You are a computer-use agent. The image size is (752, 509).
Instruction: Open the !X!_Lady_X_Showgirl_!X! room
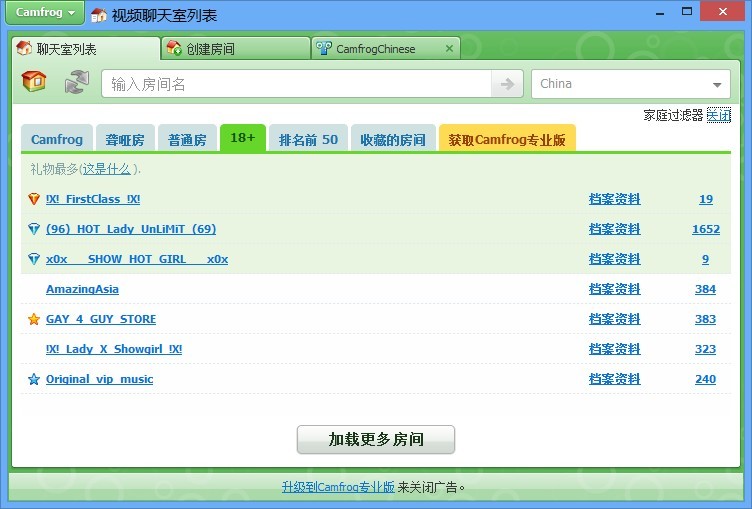click(x=114, y=349)
